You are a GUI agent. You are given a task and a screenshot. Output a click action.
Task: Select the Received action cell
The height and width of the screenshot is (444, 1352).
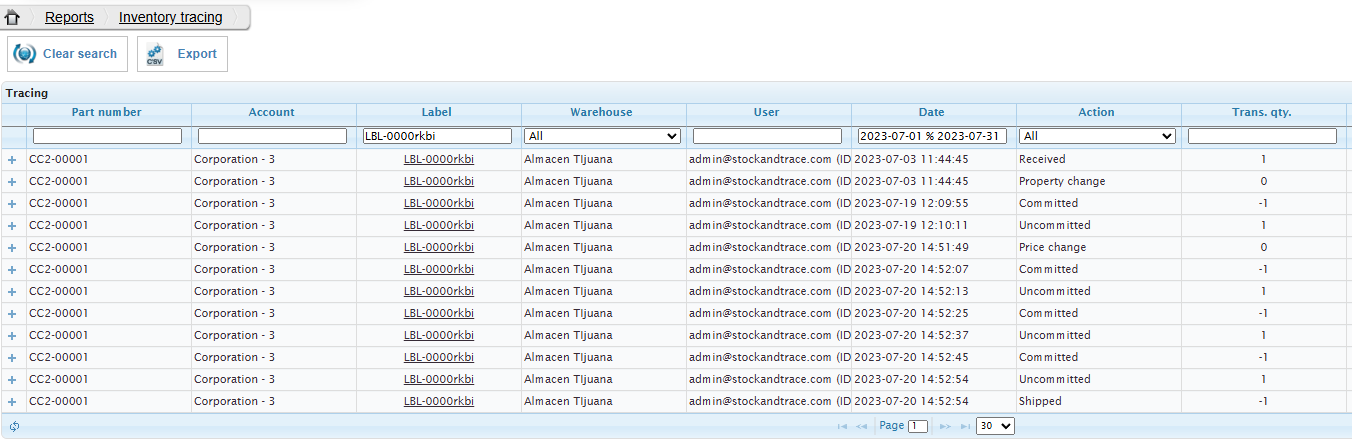(x=1099, y=159)
